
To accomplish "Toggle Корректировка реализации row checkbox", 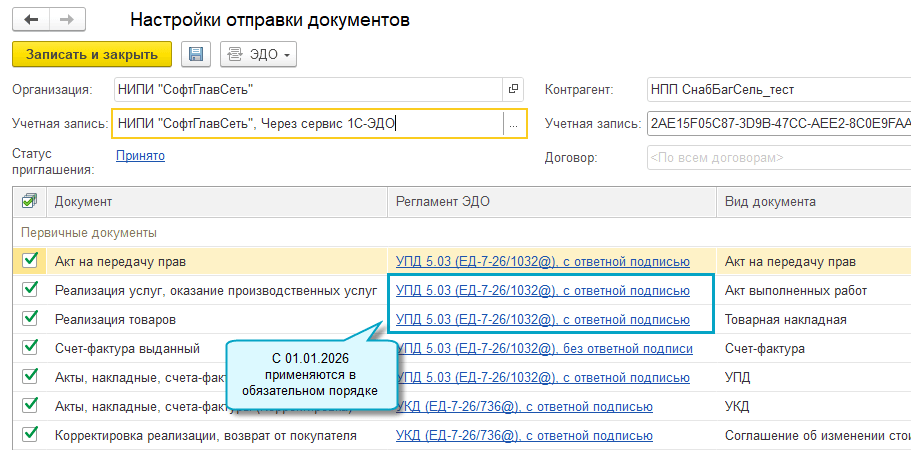I will [x=30, y=436].
